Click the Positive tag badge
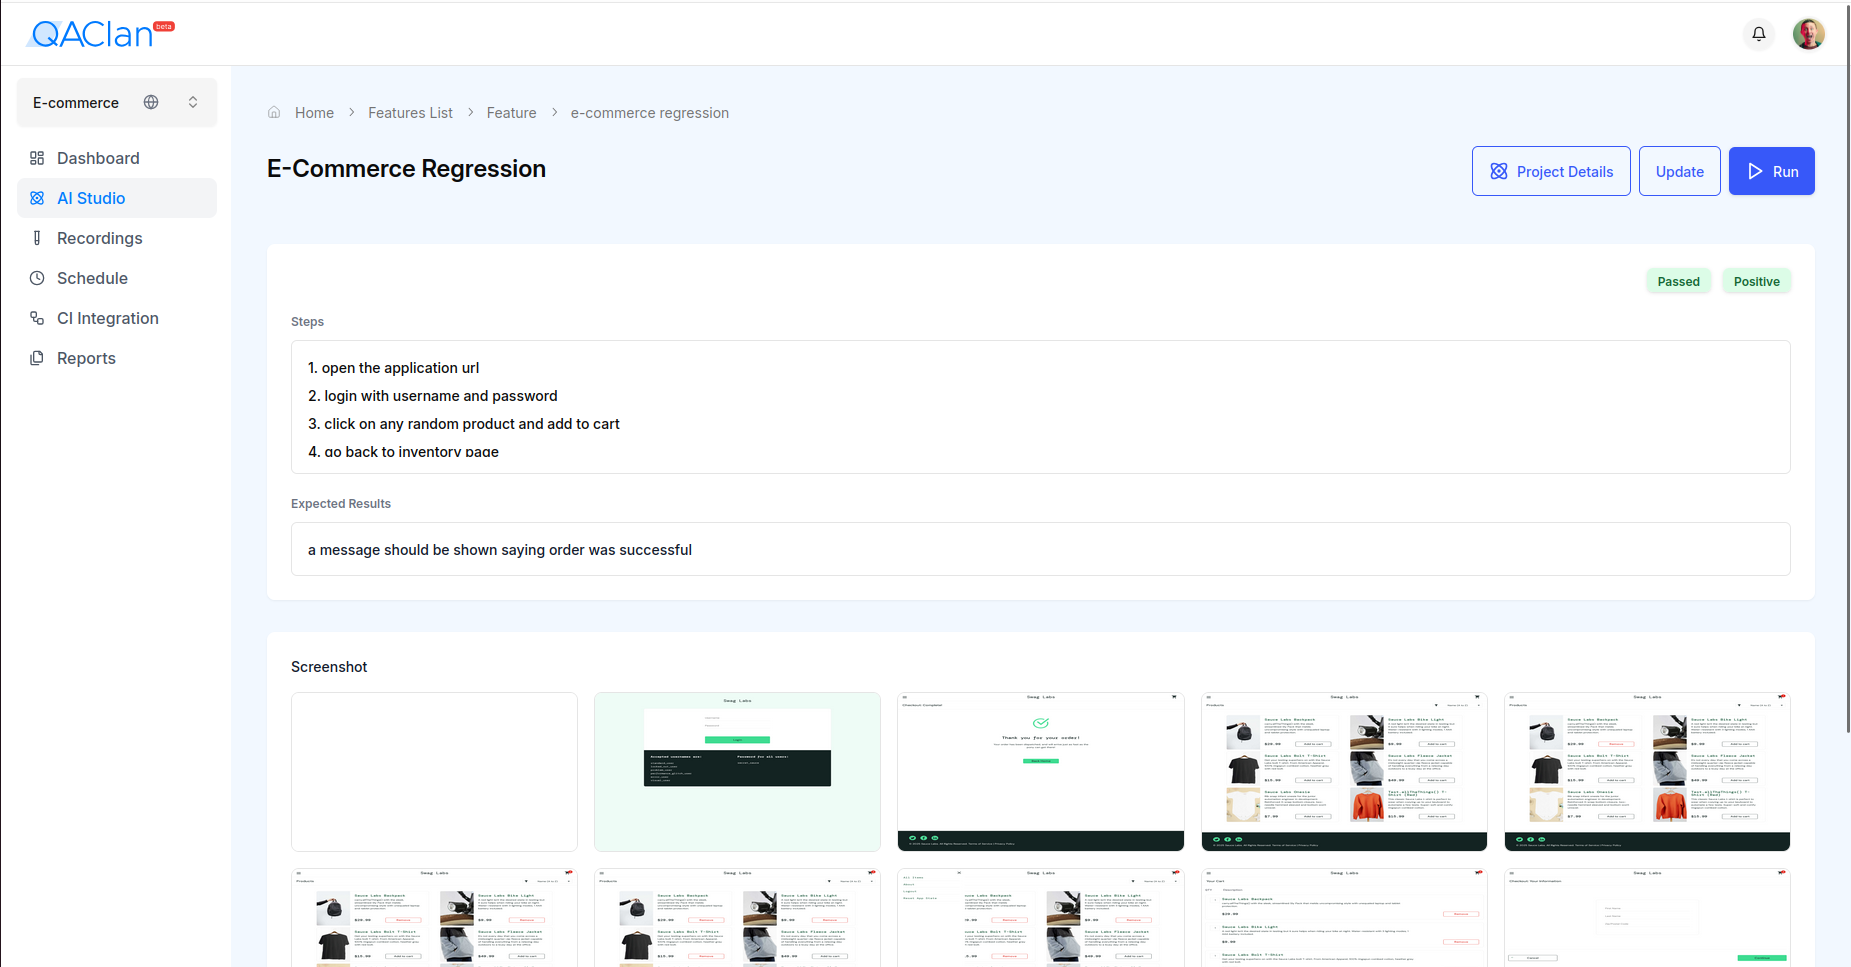The height and width of the screenshot is (967, 1851). pyautogui.click(x=1757, y=281)
